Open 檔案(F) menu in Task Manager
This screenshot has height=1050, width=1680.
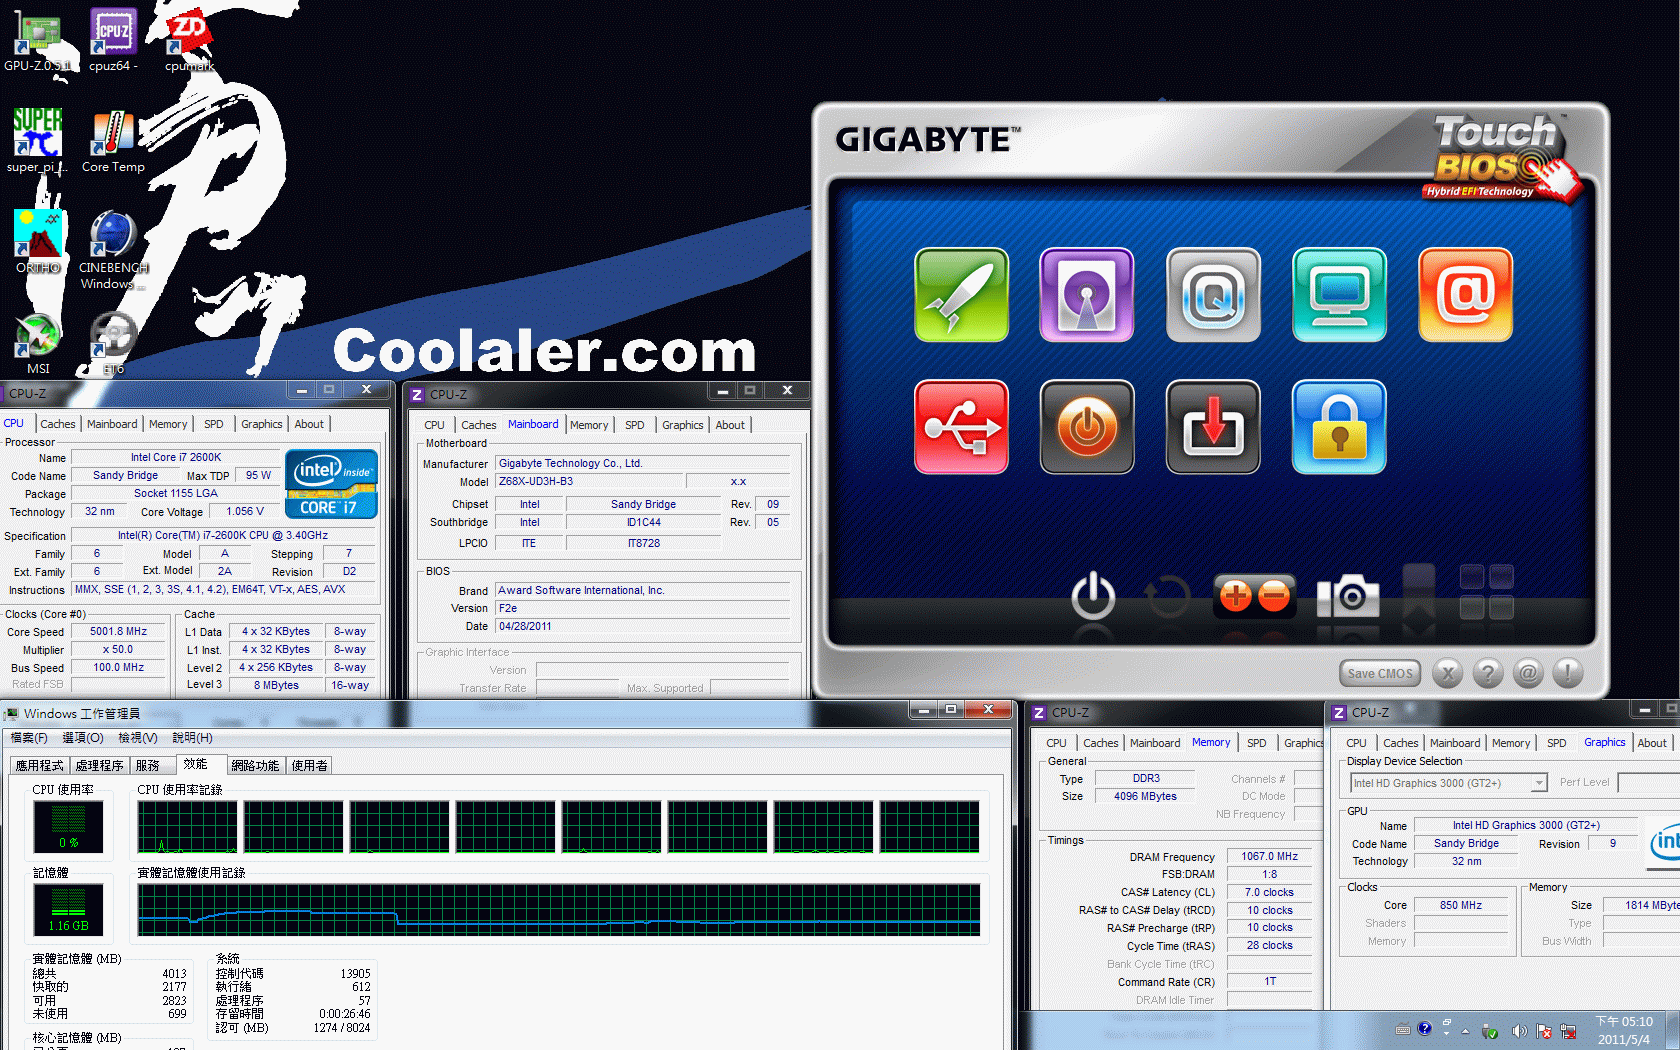click(29, 738)
